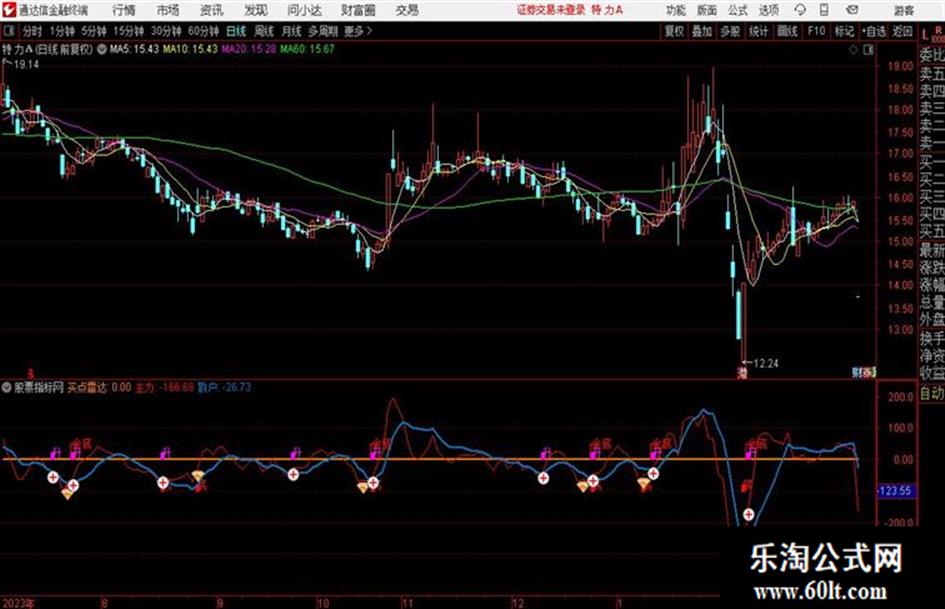Viewport: 945px width, 609px height.
Task: Click the MA60: 15.67 label
Action: point(307,49)
